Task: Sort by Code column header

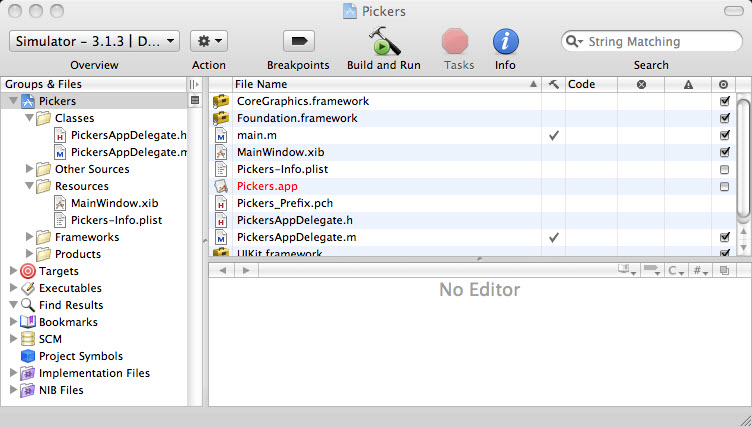Action: click(x=591, y=84)
